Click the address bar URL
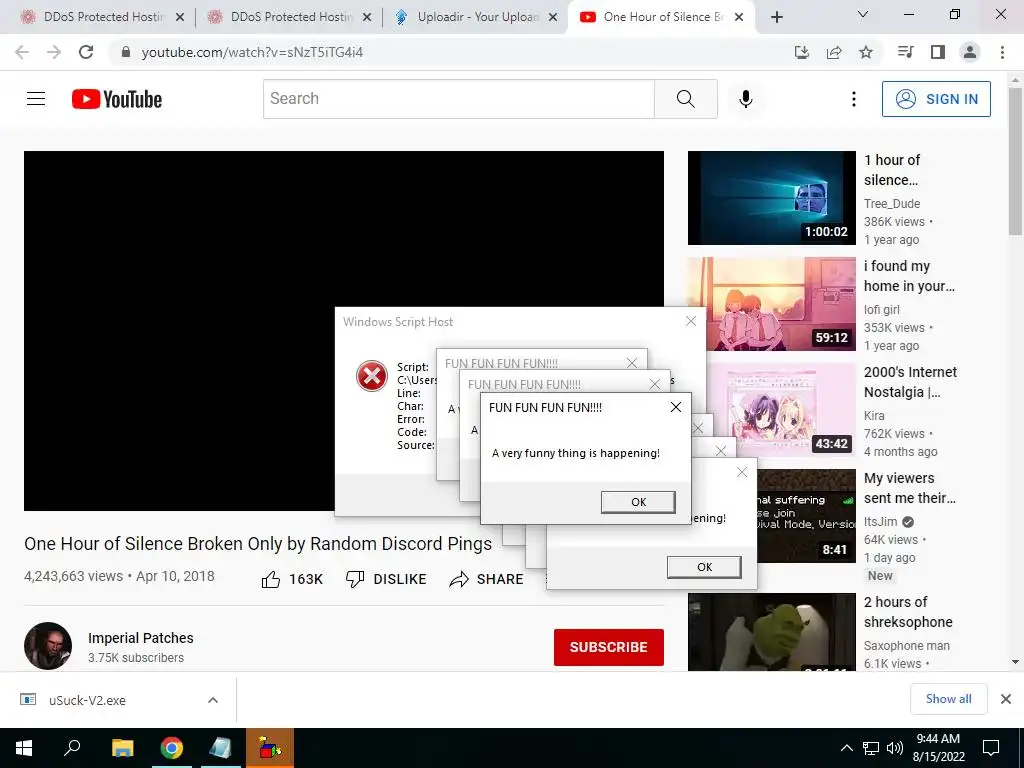Viewport: 1024px width, 768px height. click(x=252, y=52)
